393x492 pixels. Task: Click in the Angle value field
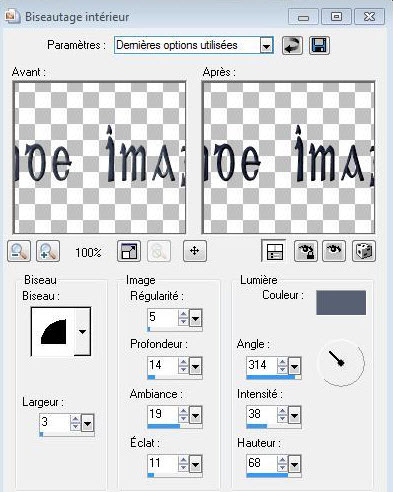262,366
